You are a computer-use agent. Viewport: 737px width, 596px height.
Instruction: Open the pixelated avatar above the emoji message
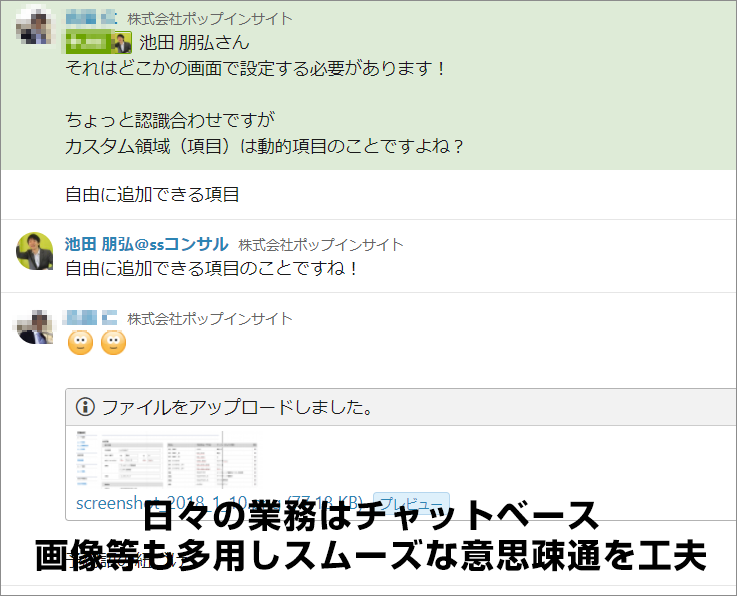click(35, 326)
